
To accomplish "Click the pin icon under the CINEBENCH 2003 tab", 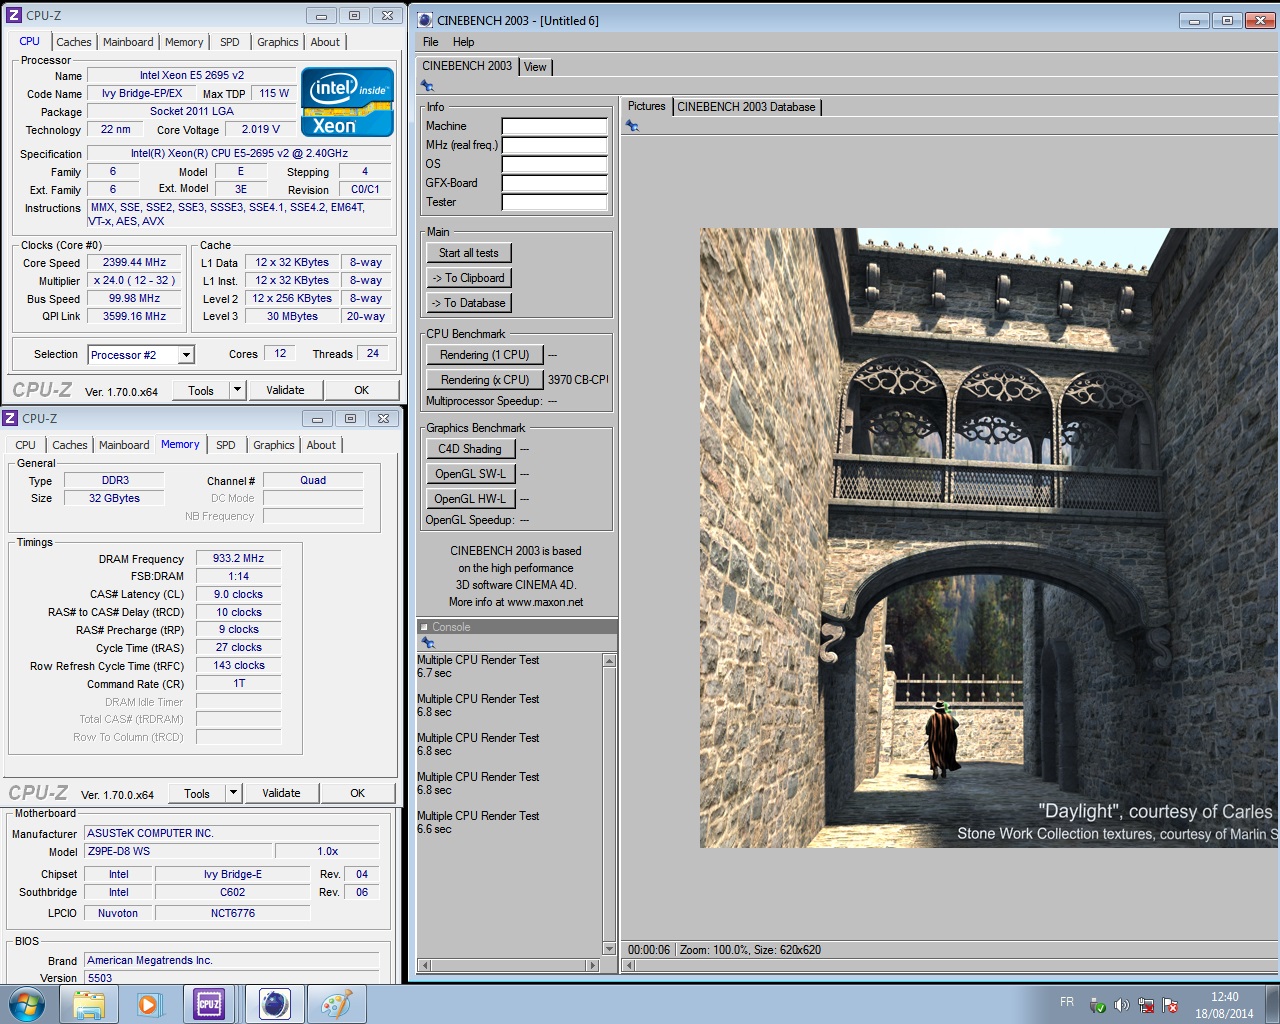I will (428, 86).
